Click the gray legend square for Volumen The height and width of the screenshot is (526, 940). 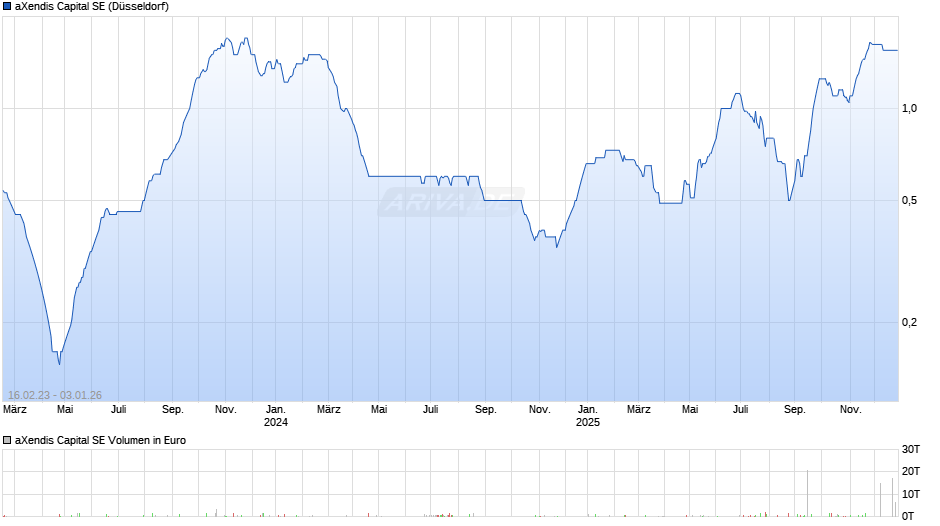click(x=7, y=440)
